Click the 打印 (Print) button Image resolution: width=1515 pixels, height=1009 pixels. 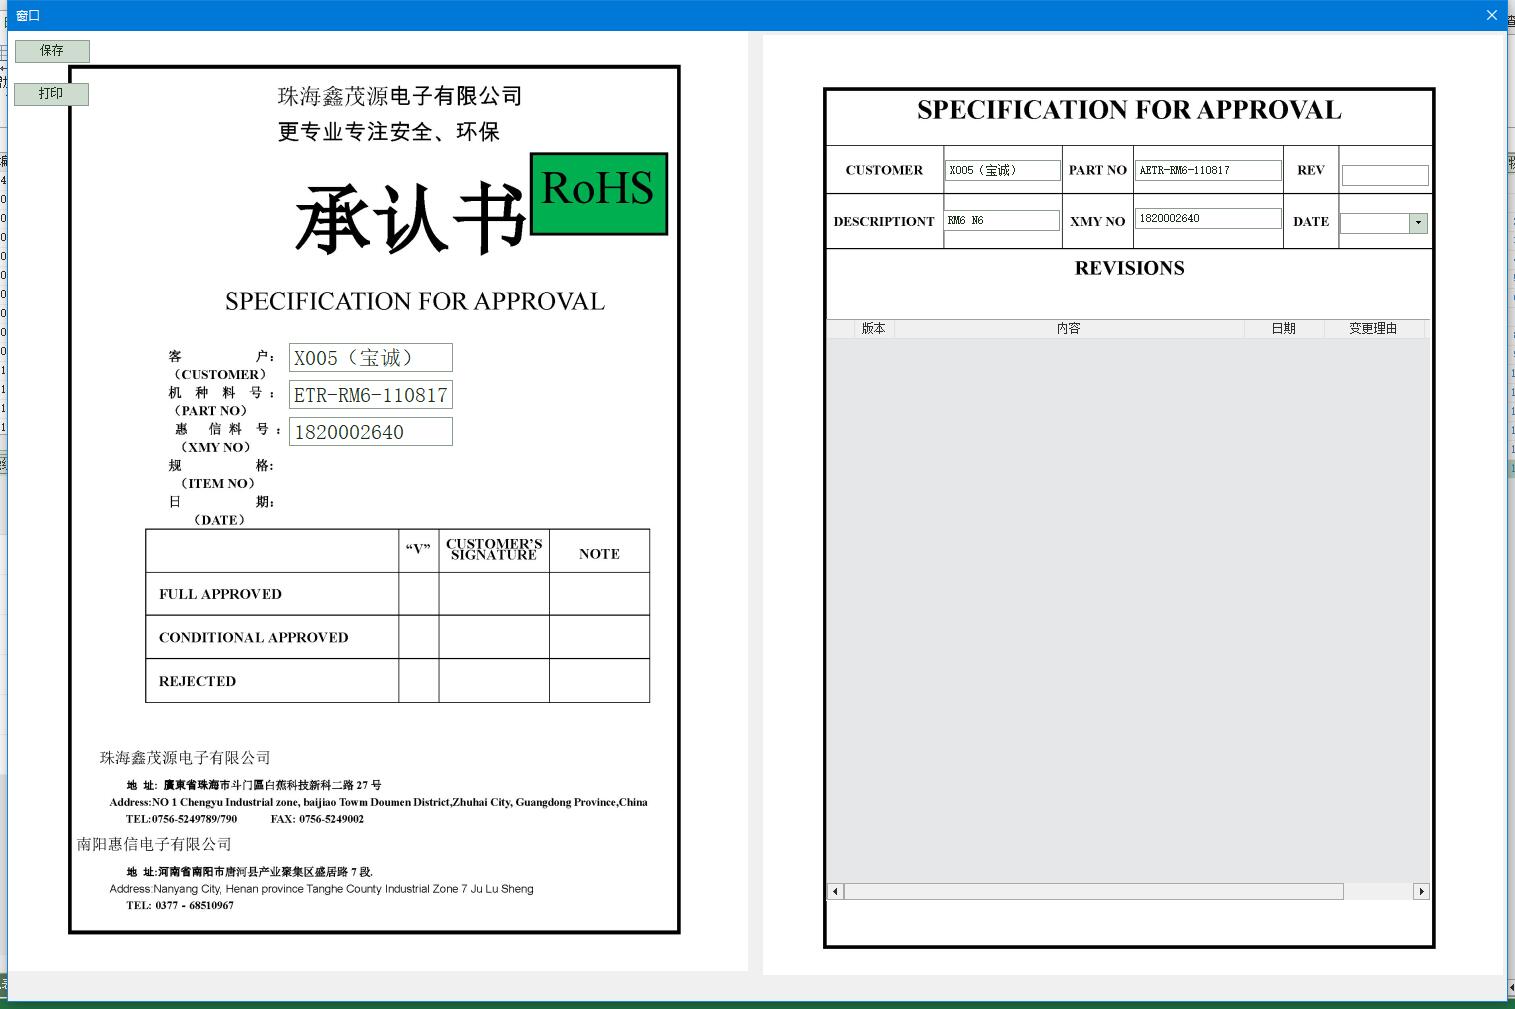[52, 94]
